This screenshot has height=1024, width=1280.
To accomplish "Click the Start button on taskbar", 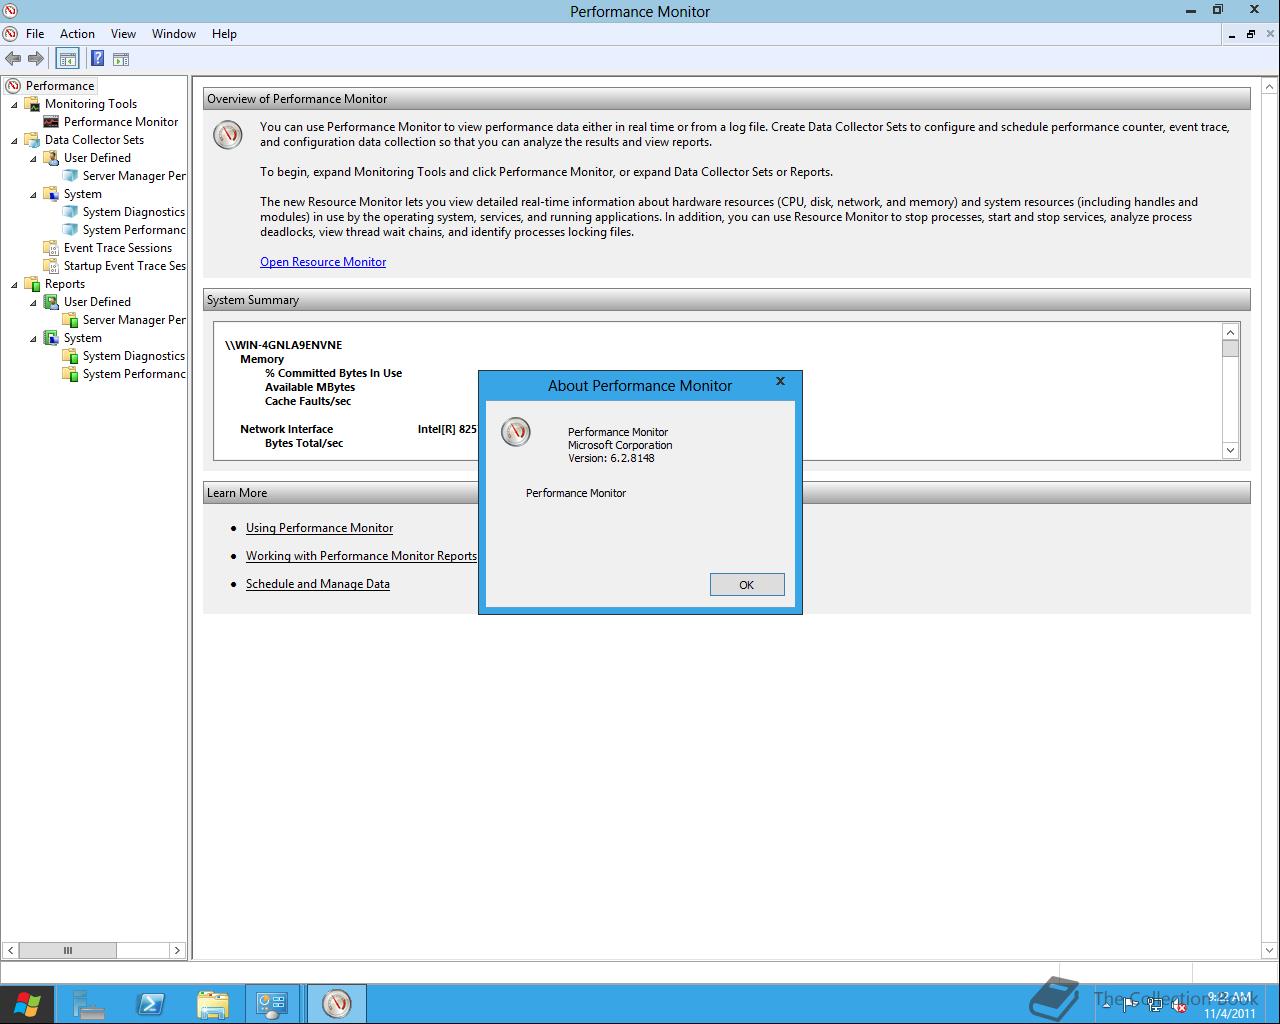I will pyautogui.click(x=27, y=1004).
